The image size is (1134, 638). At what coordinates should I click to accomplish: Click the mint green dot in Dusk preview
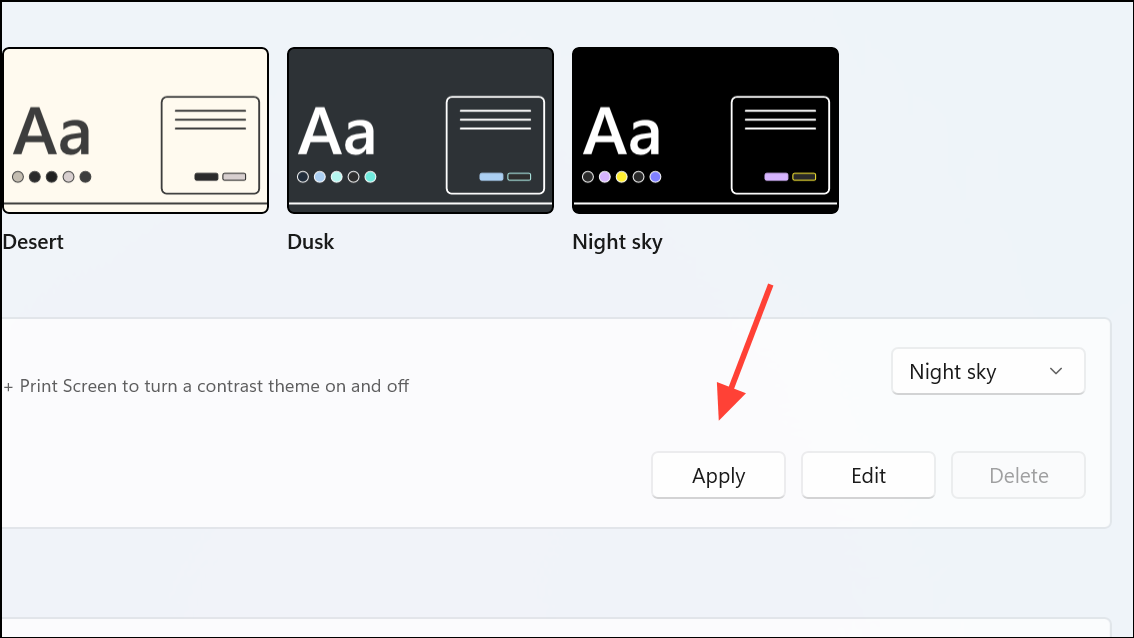(370, 176)
